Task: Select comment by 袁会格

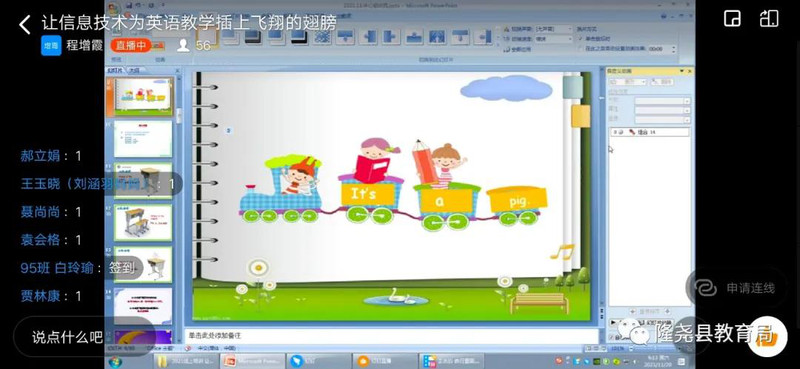Action: 51,240
